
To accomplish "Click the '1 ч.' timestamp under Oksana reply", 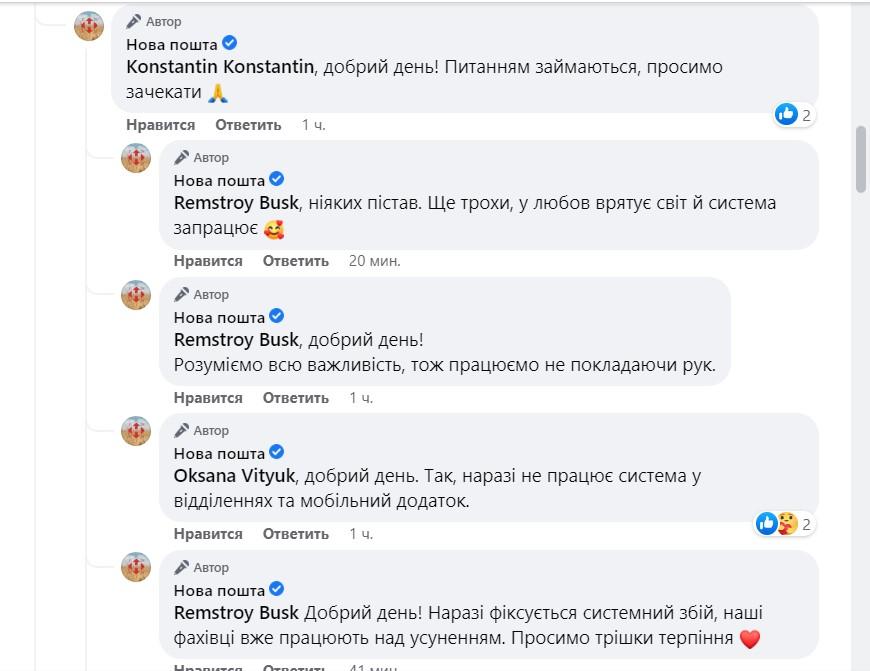I will [x=361, y=534].
